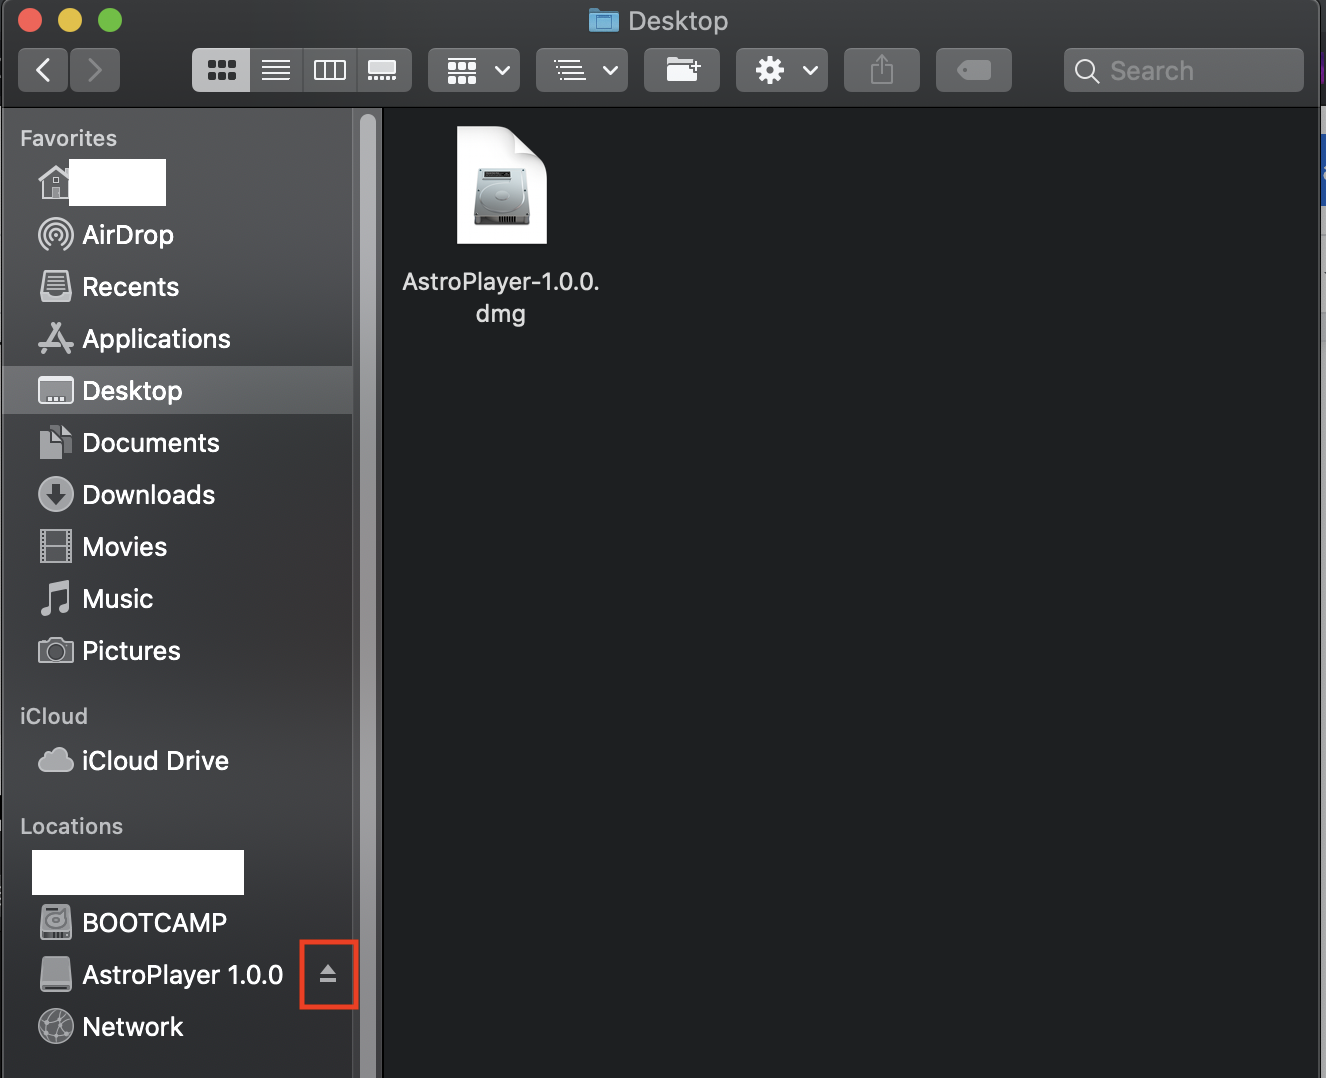Minimize the Finder window
This screenshot has height=1078, width=1326.
coord(70,20)
